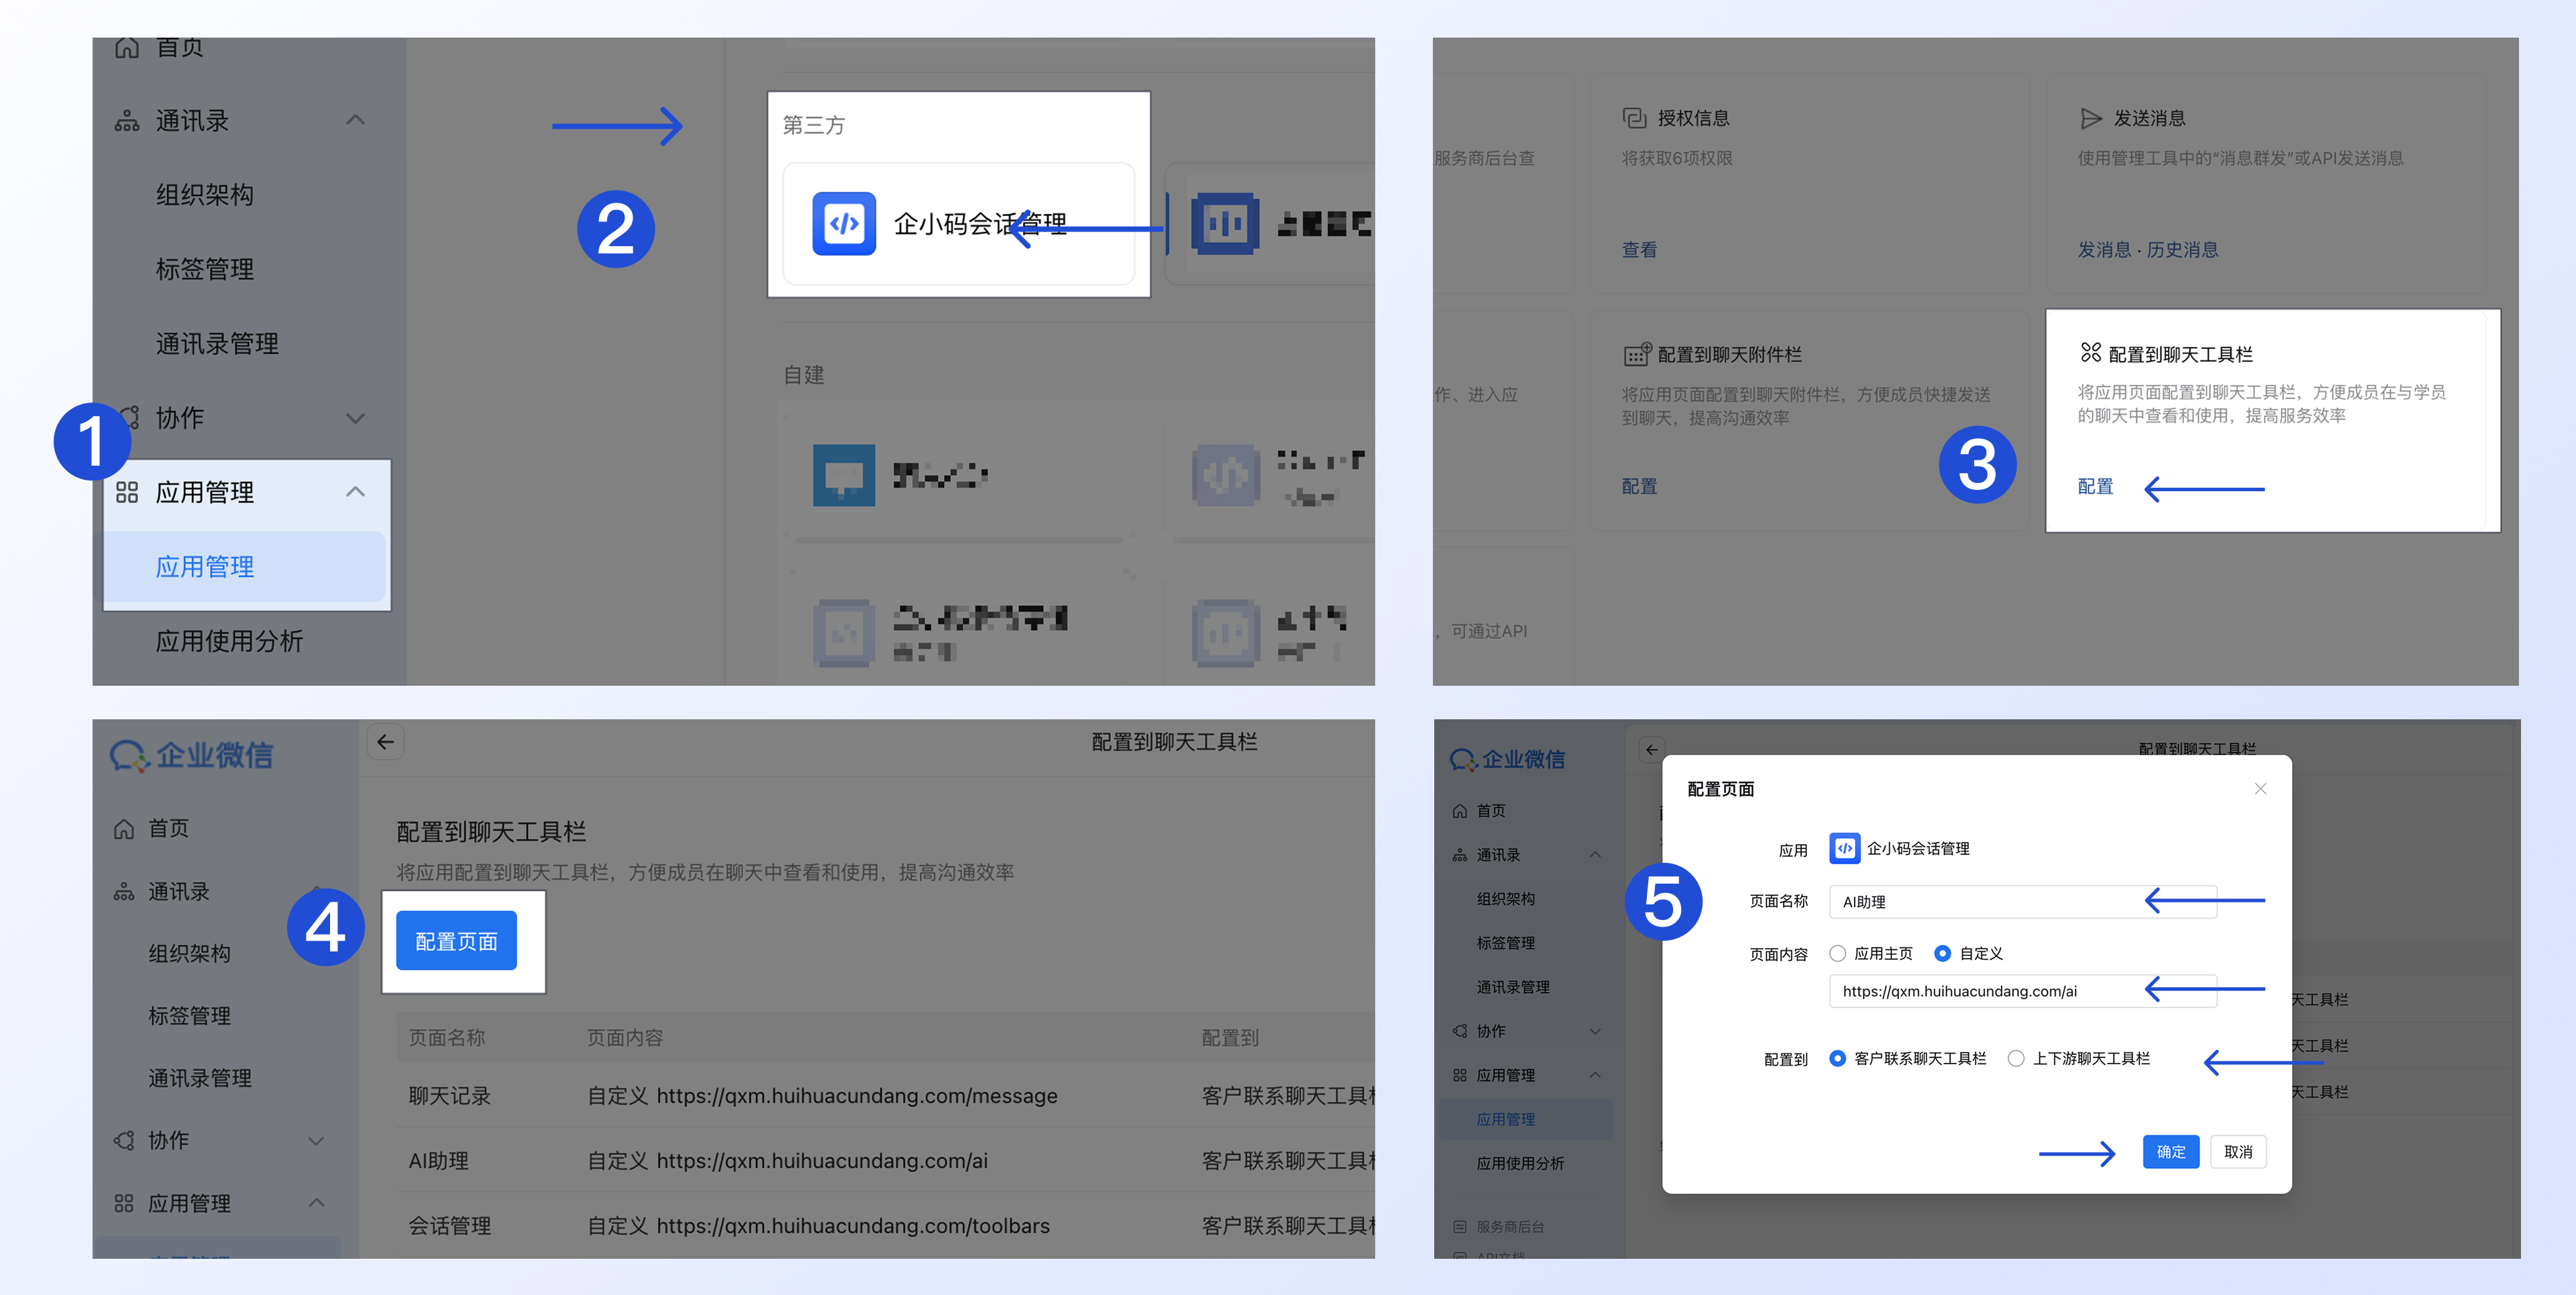
Task: Click the 通讯录 icon in the step 1 sidebar
Action: (x=127, y=121)
